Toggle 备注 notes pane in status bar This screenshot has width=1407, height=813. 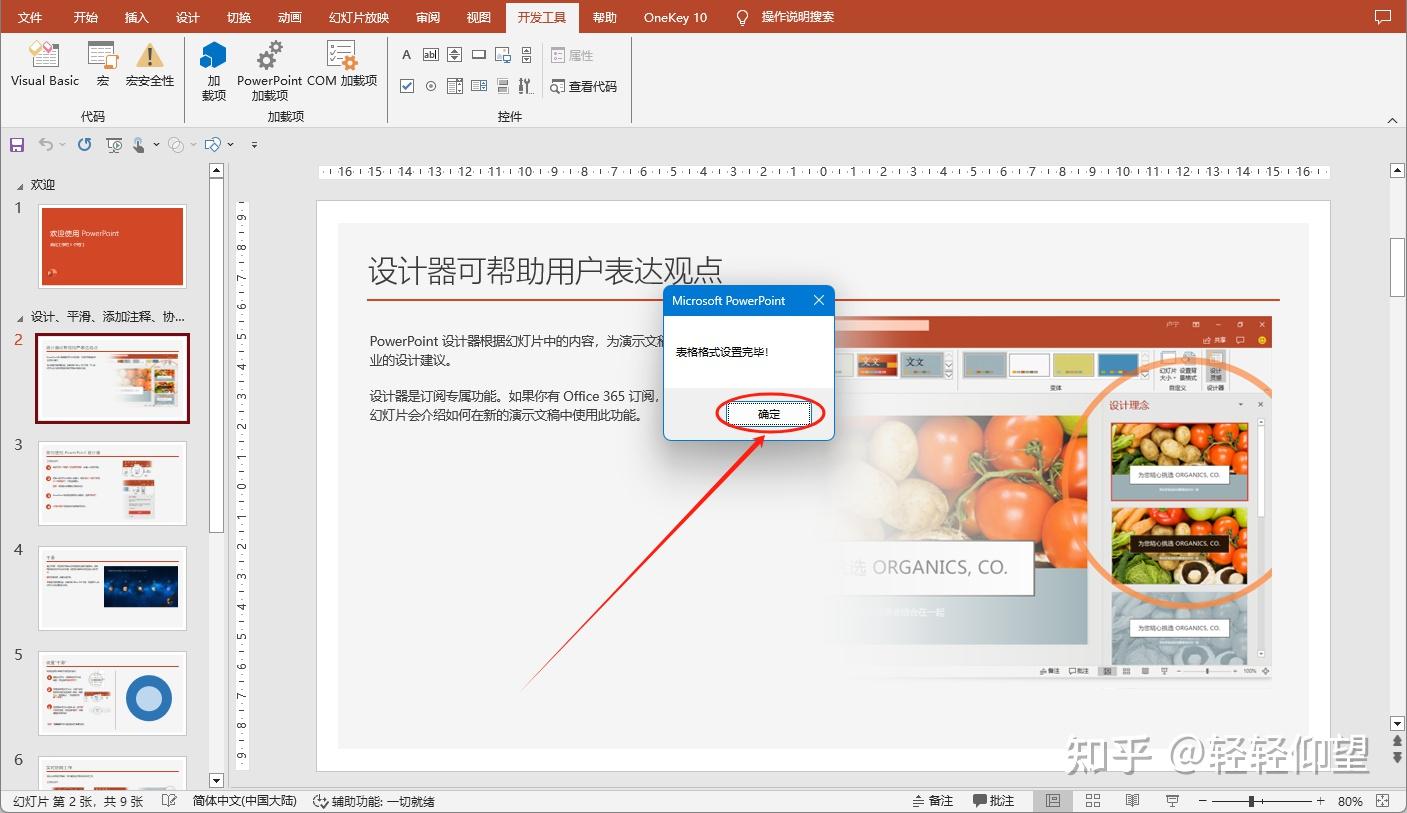tap(933, 801)
